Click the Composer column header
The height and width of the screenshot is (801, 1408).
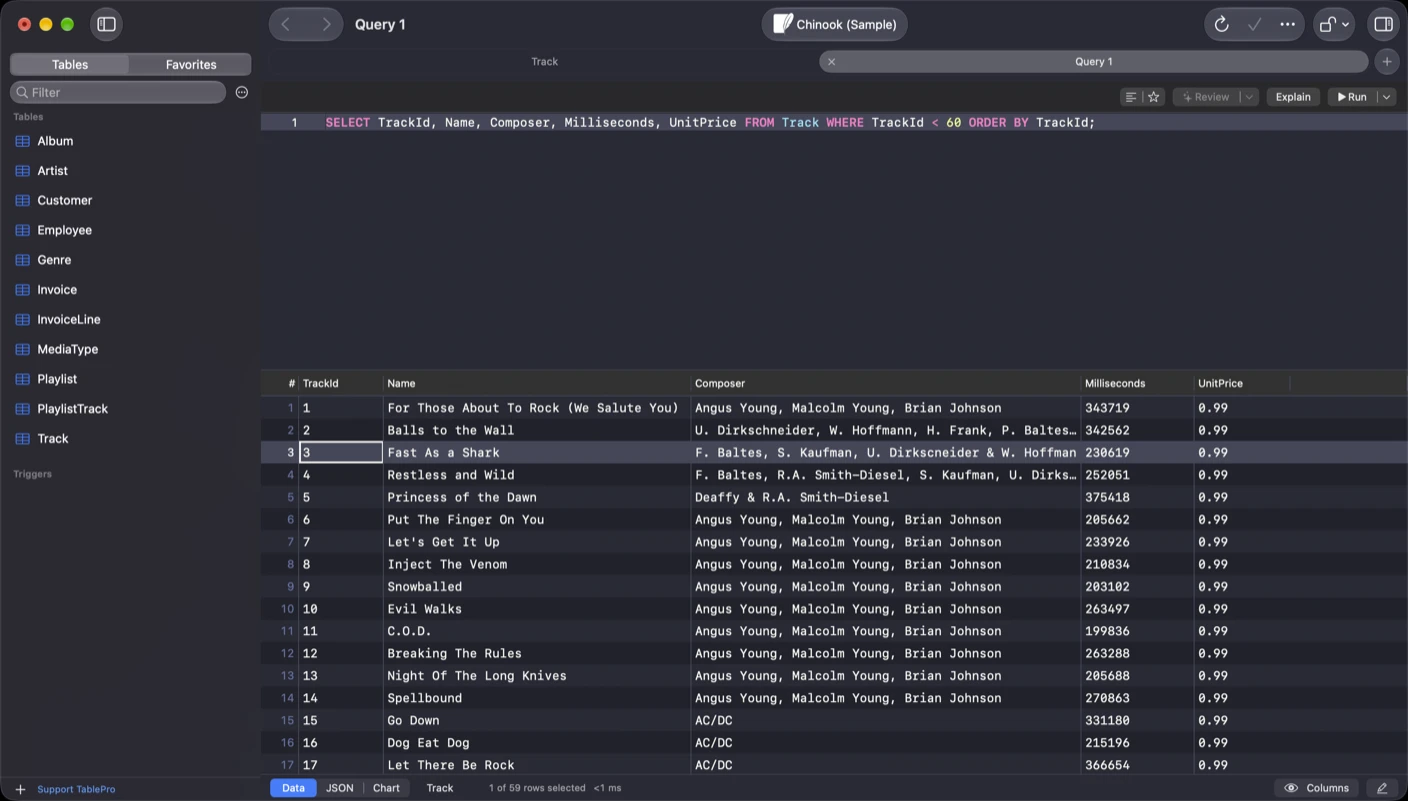click(885, 383)
